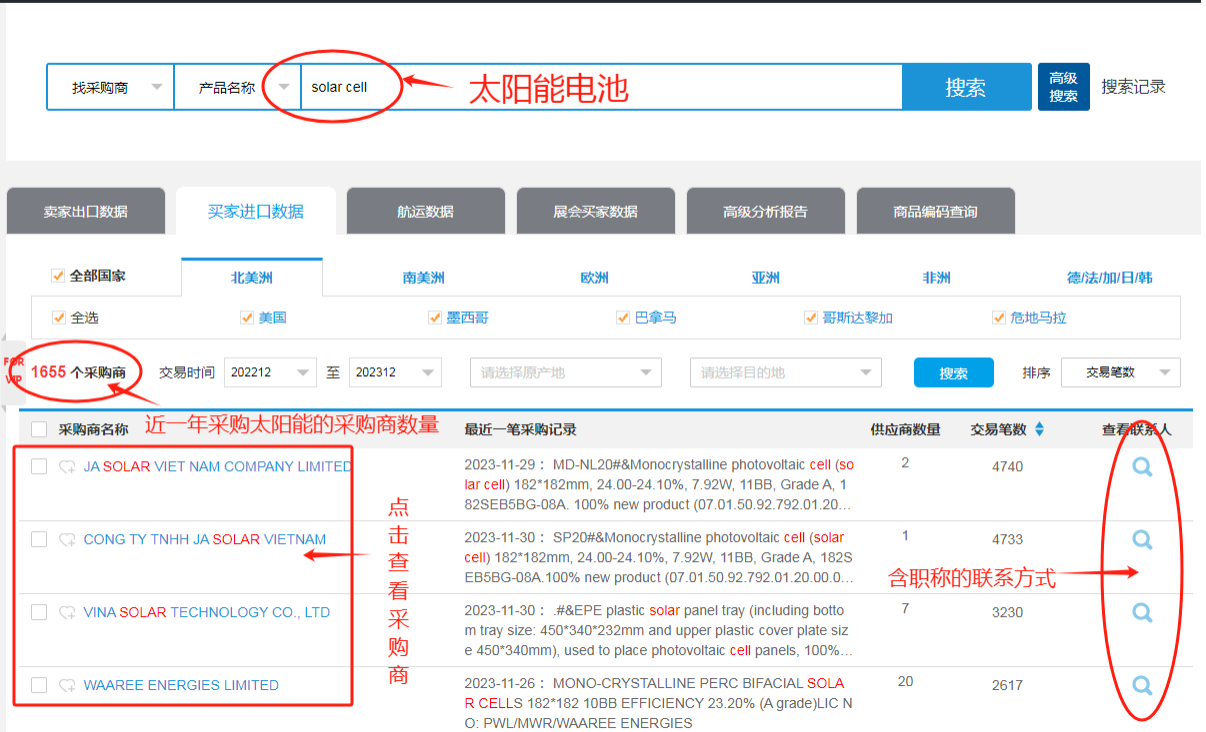Toggle the 全部国家 checkbox

coord(58,276)
